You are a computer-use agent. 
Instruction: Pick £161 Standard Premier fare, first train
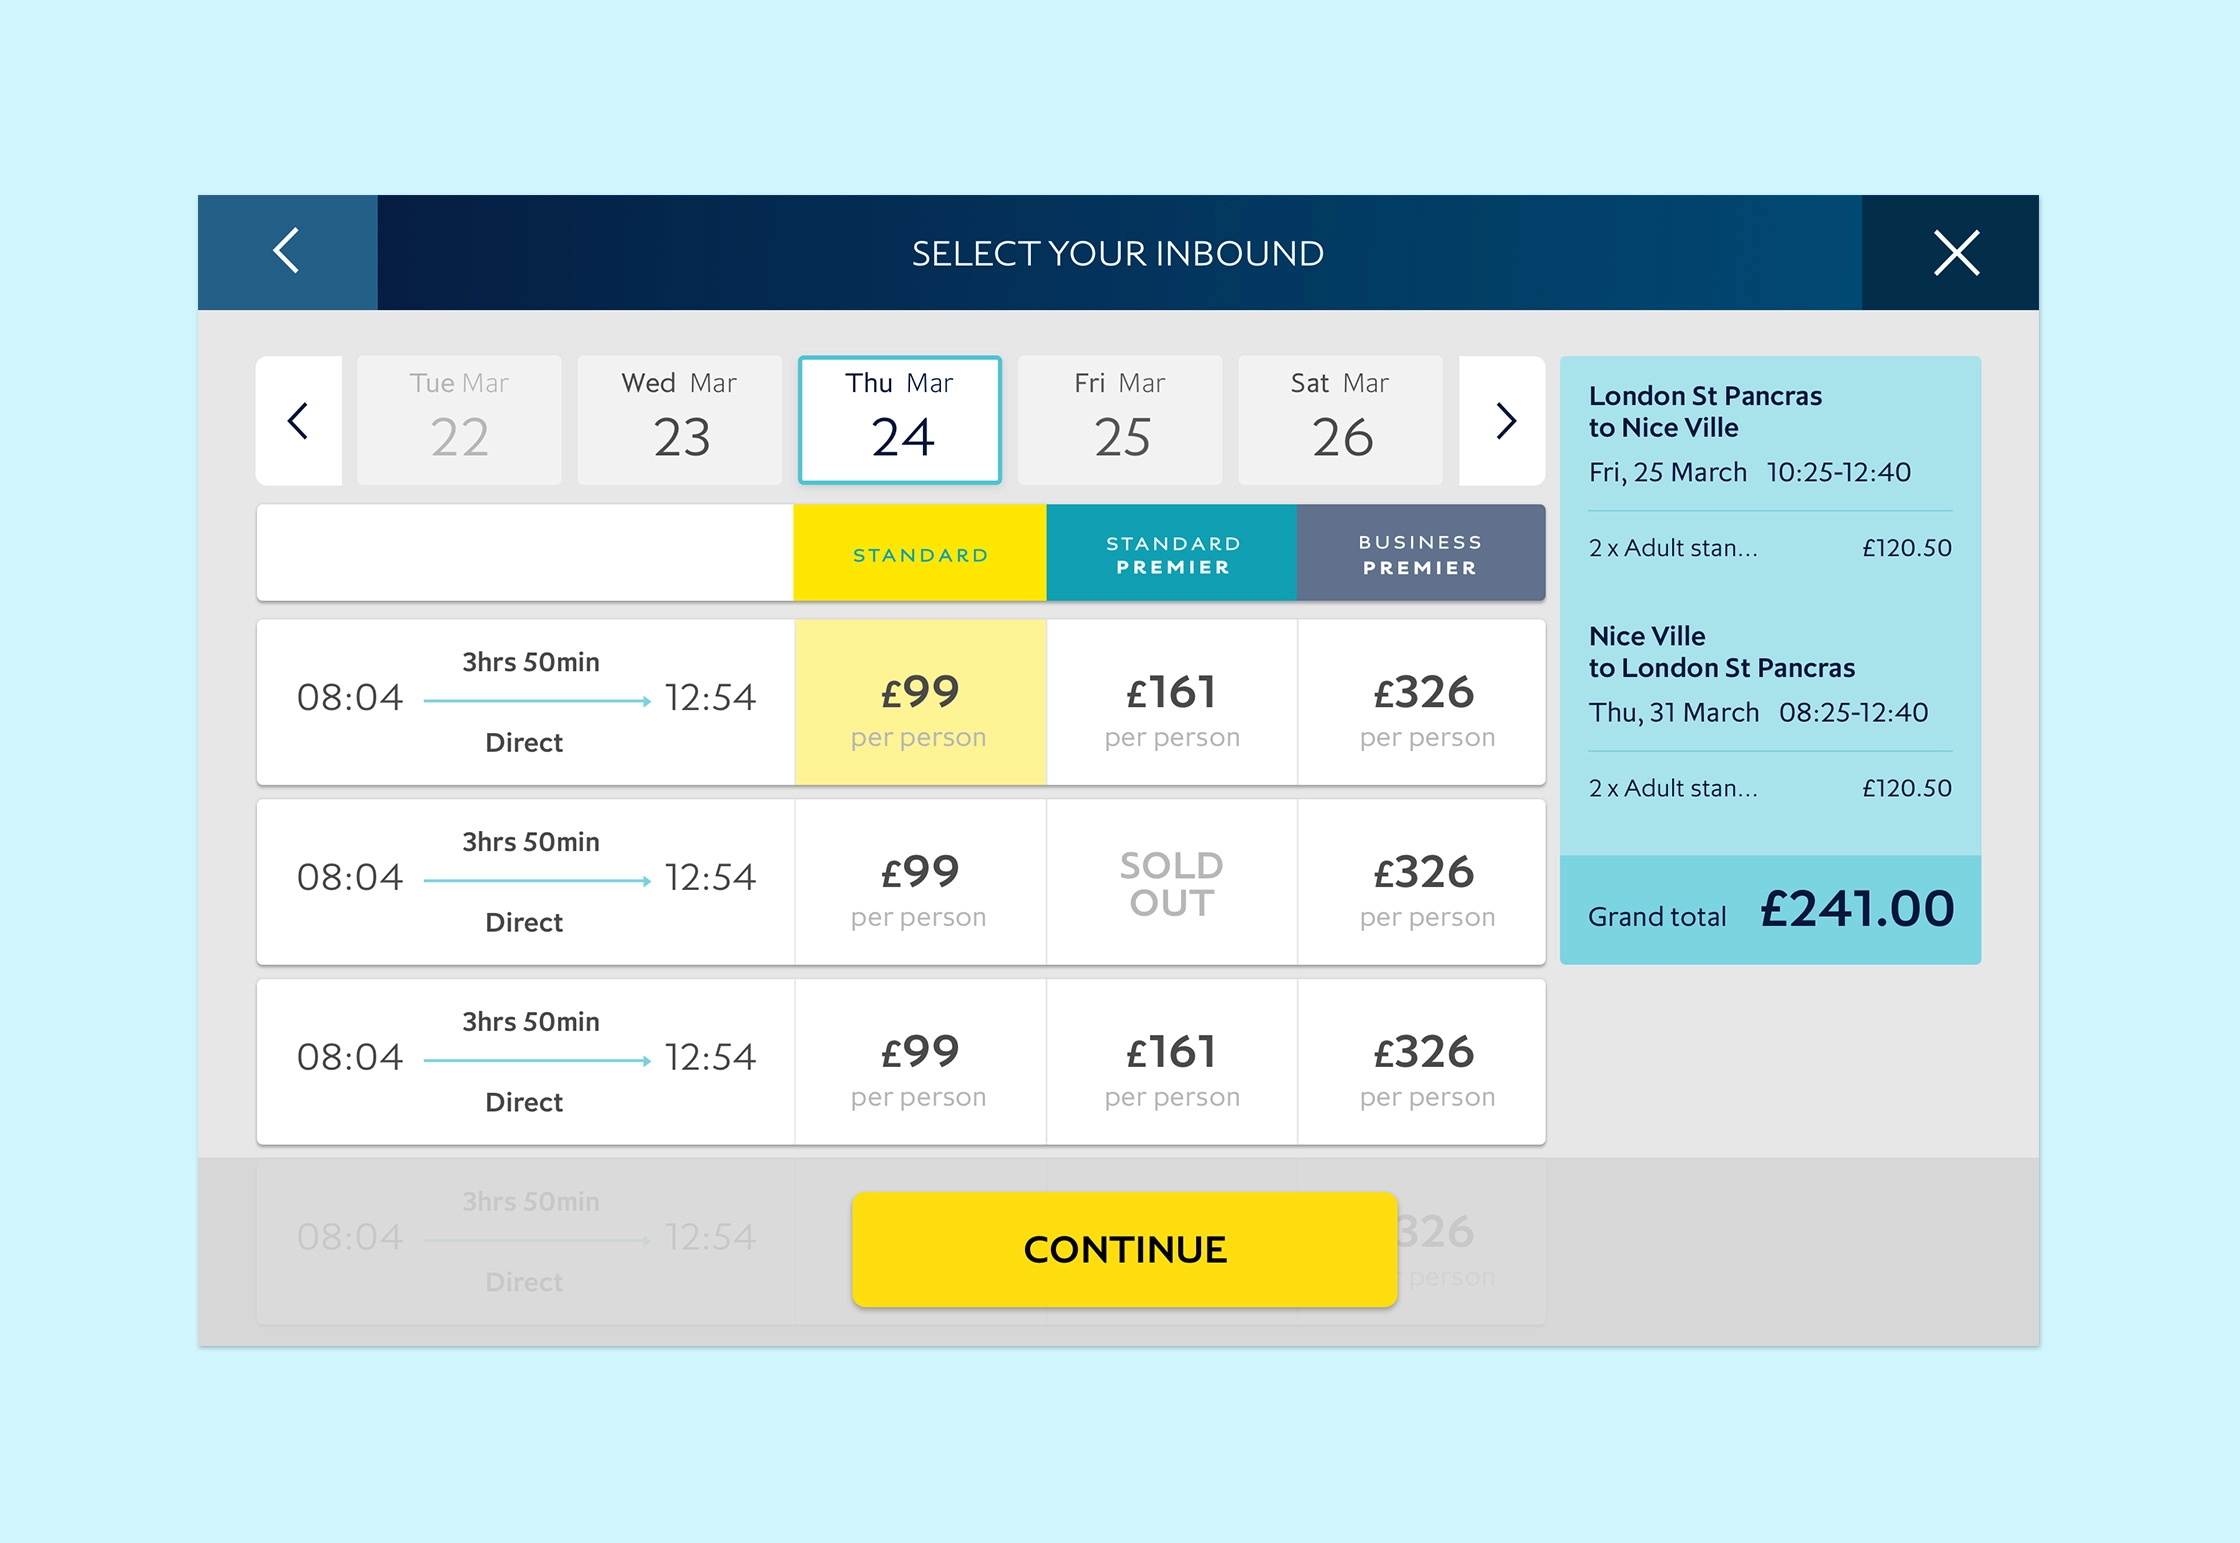point(1172,703)
